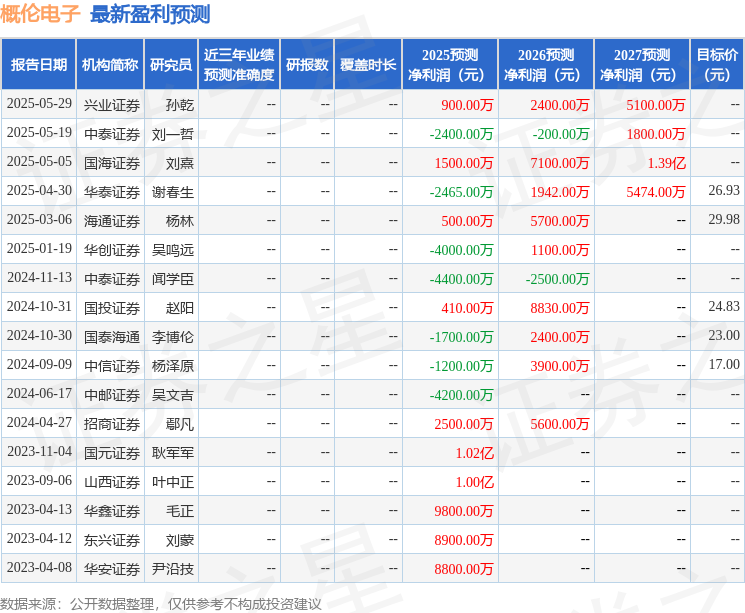Image resolution: width=745 pixels, height=613 pixels.
Task: Select 兴业证券 institution cell
Action: (112, 105)
